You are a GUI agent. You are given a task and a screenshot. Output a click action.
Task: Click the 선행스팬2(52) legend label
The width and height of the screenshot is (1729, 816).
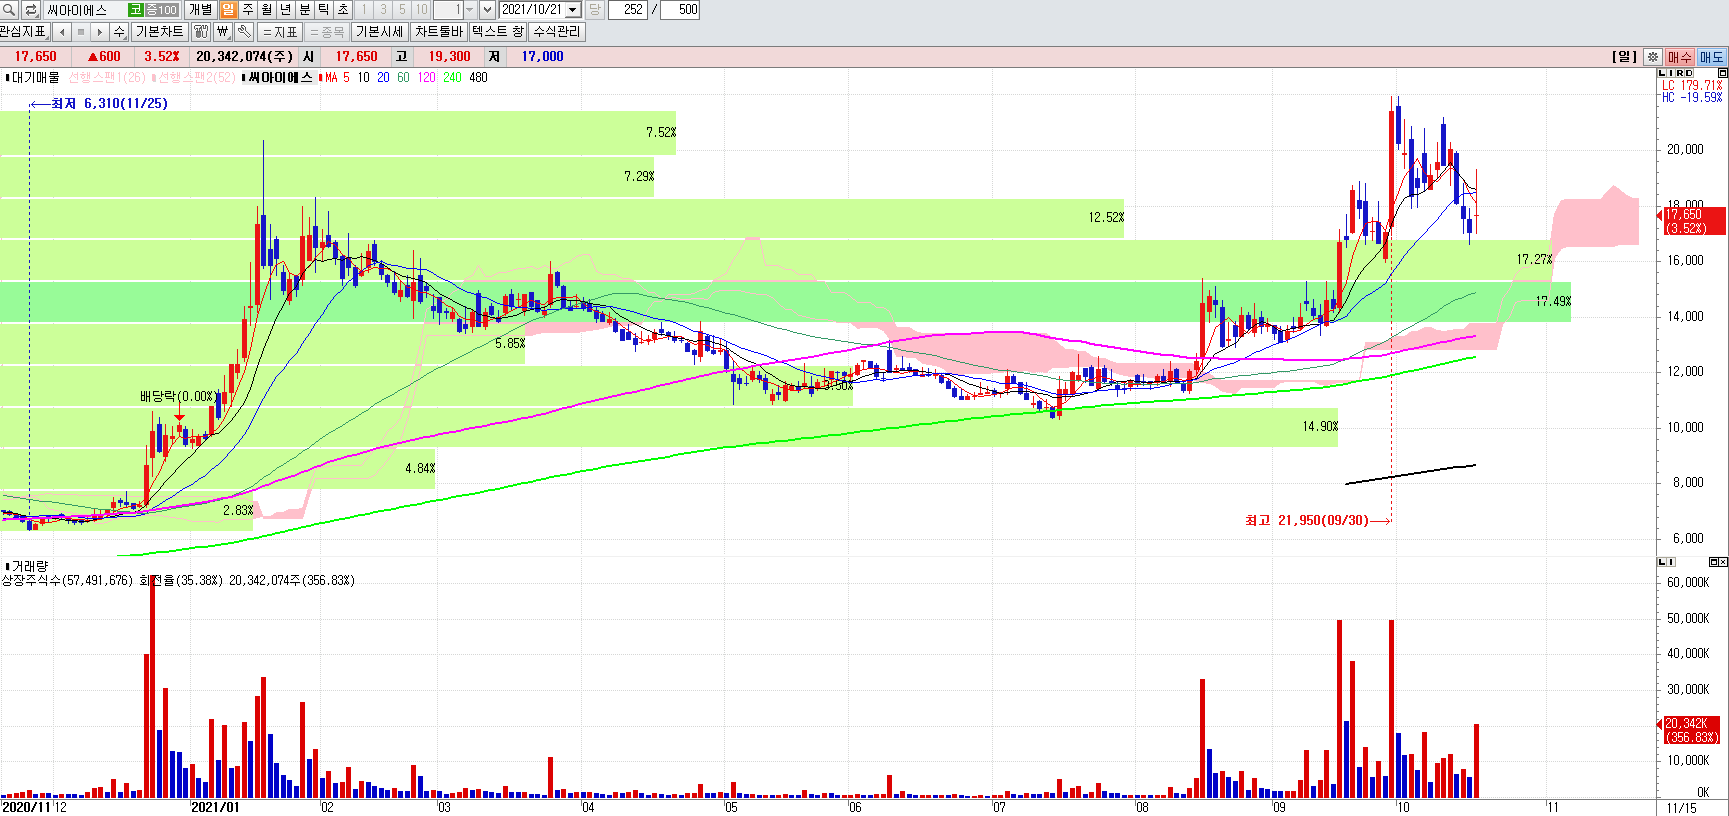[x=196, y=77]
